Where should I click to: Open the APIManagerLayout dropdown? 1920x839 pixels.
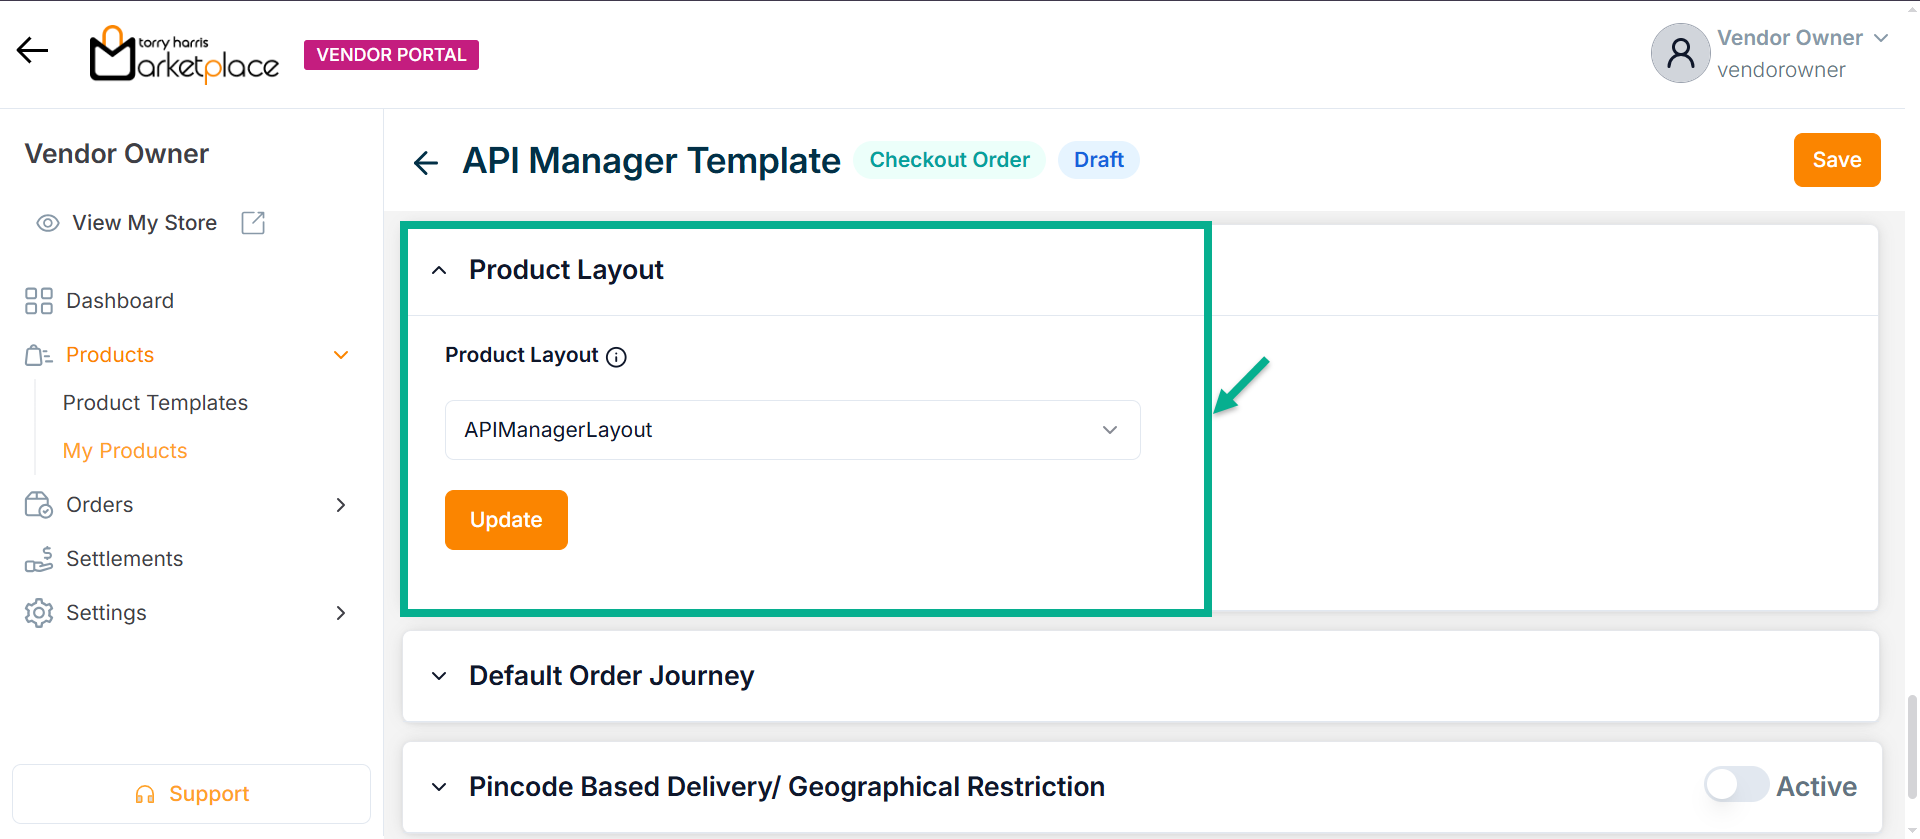(x=792, y=430)
